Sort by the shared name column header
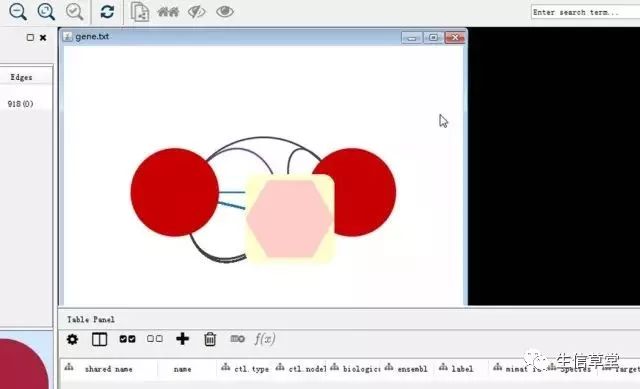The width and height of the screenshot is (640, 389). pos(109,369)
